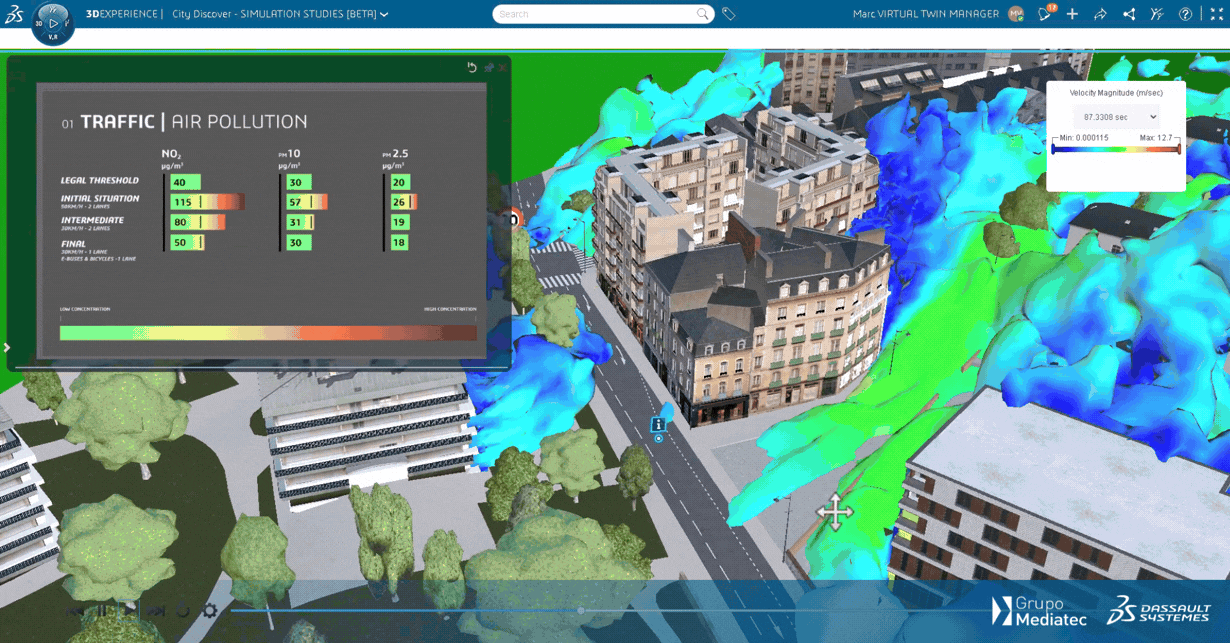Image resolution: width=1230 pixels, height=643 pixels.
Task: Open the City Discover app title dropdown
Action: pyautogui.click(x=384, y=15)
